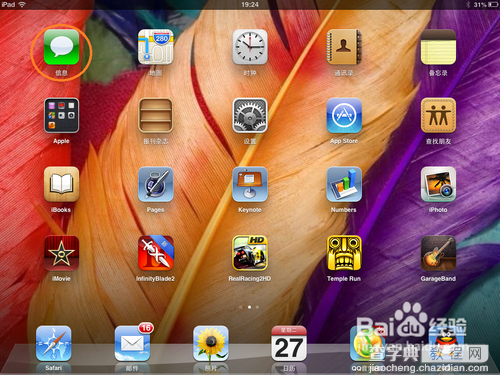
Task: Start the Temple Run game
Action: (x=344, y=253)
